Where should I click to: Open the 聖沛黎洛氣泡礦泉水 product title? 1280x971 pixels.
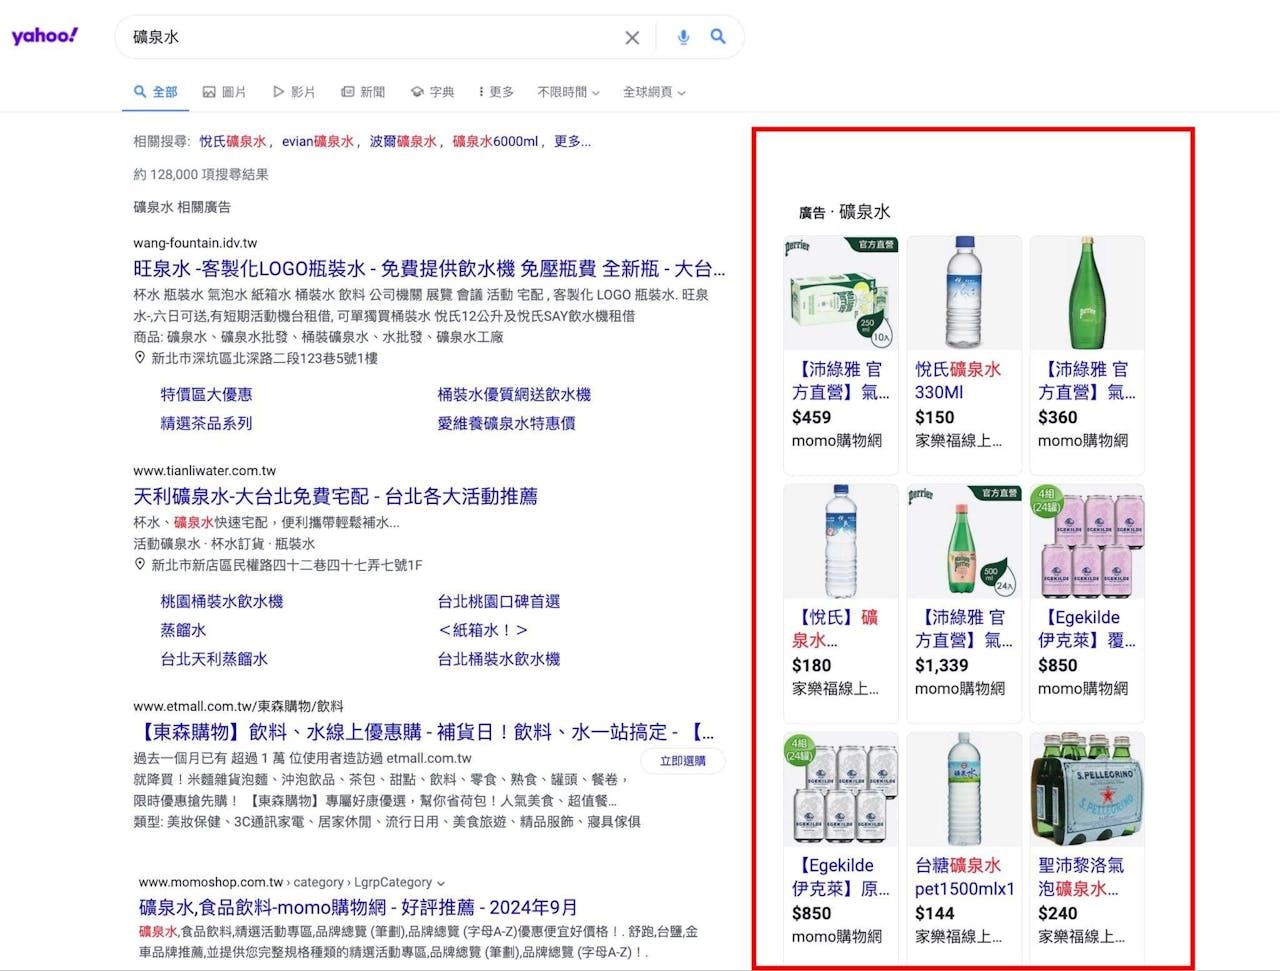(x=1081, y=877)
